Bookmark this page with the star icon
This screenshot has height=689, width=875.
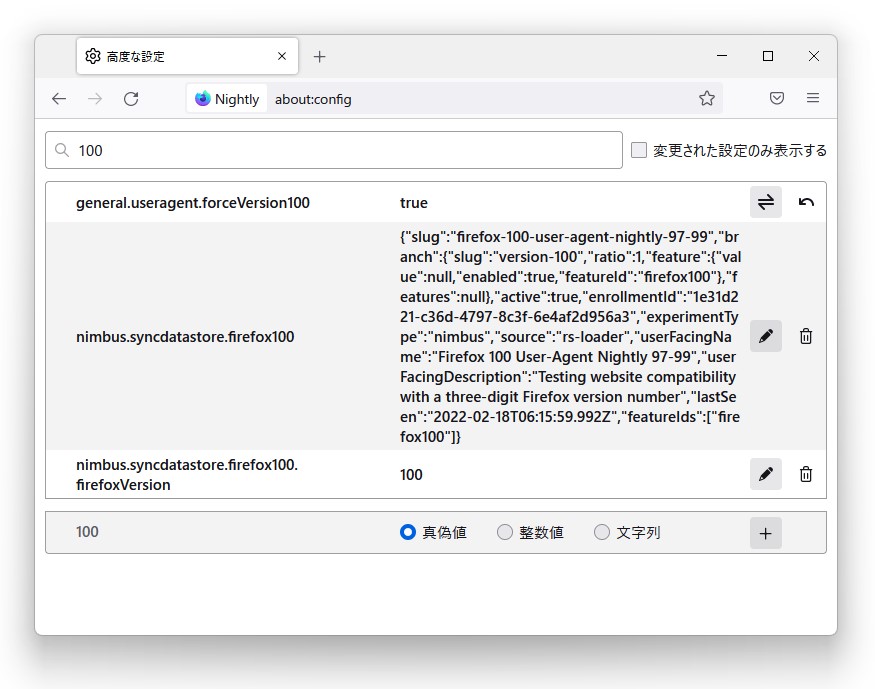[x=707, y=98]
